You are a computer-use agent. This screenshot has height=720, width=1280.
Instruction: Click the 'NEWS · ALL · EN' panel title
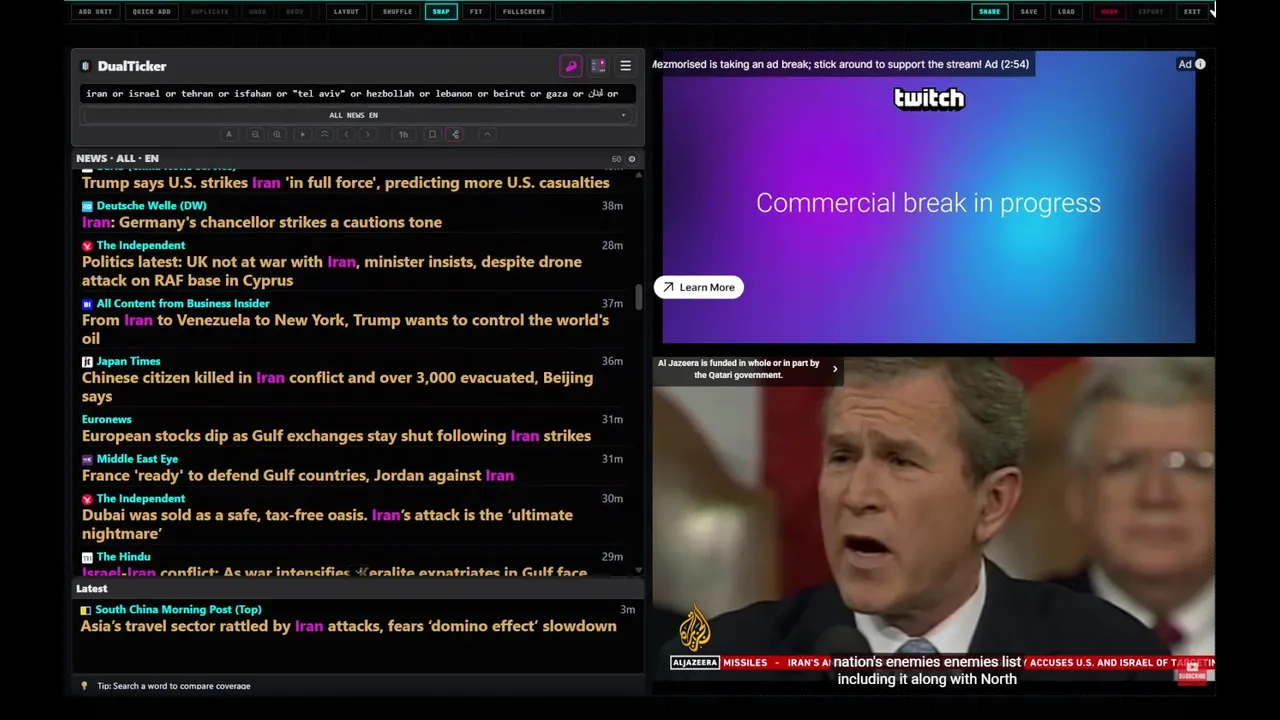coord(117,158)
